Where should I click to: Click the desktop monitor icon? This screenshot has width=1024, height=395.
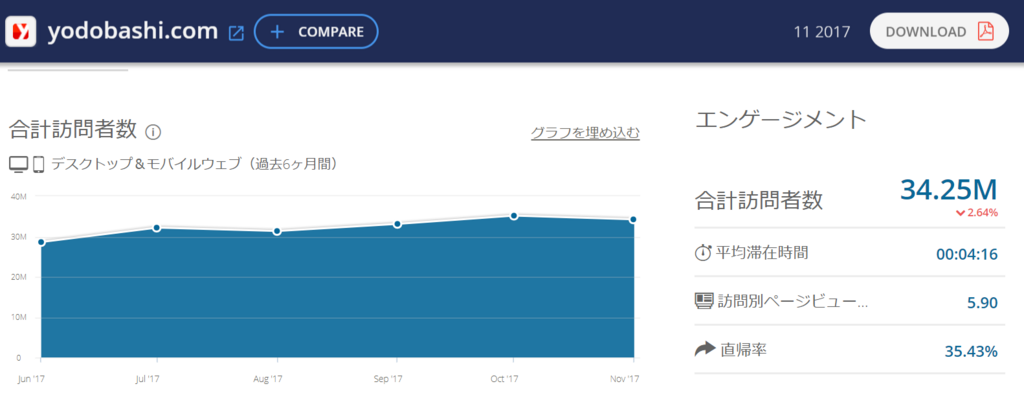tap(18, 165)
